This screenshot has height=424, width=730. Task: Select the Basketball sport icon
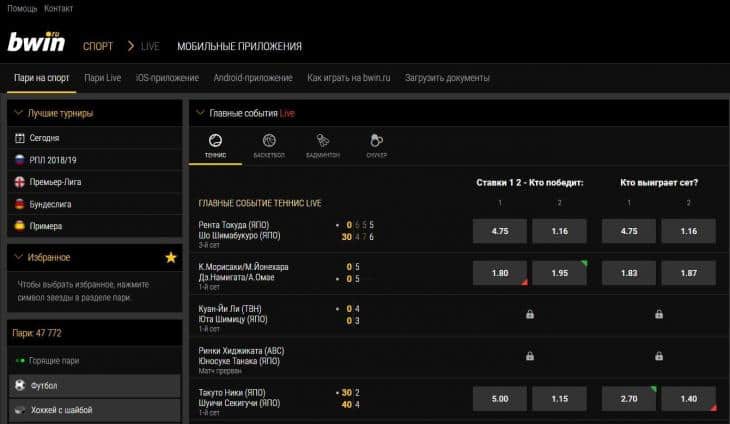(x=269, y=142)
